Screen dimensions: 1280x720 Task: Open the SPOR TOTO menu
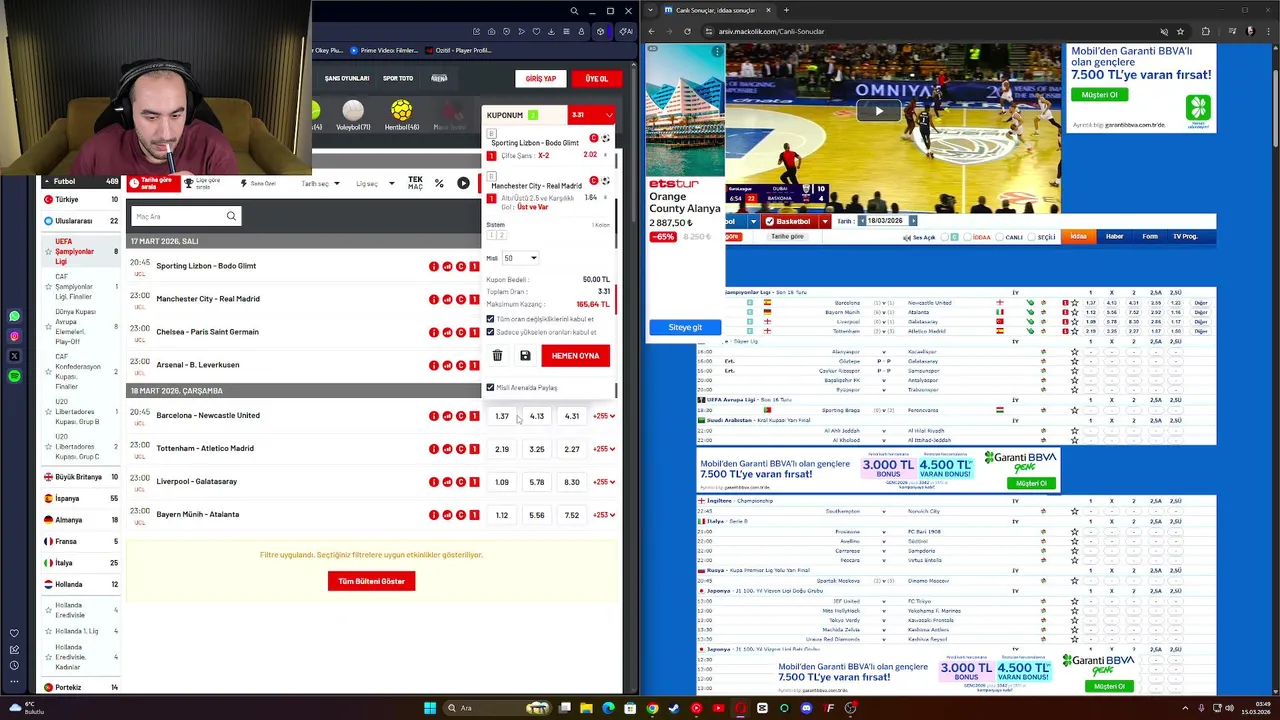pos(398,79)
